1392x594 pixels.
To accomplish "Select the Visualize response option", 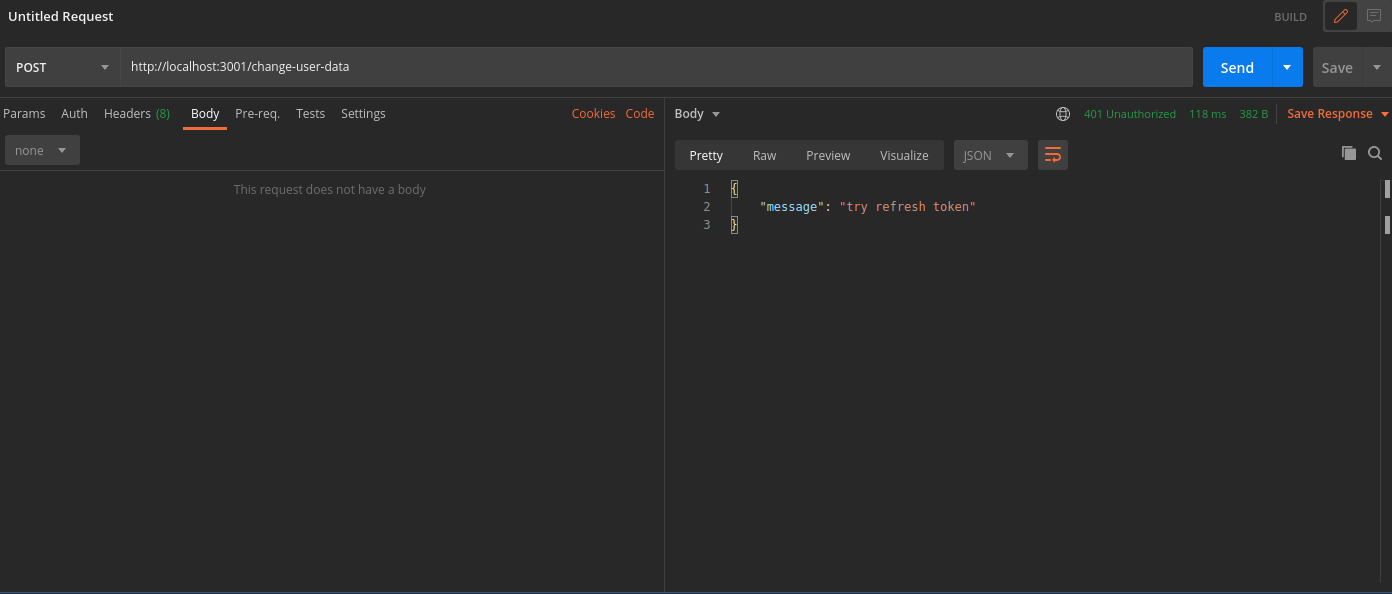I will click(904, 155).
